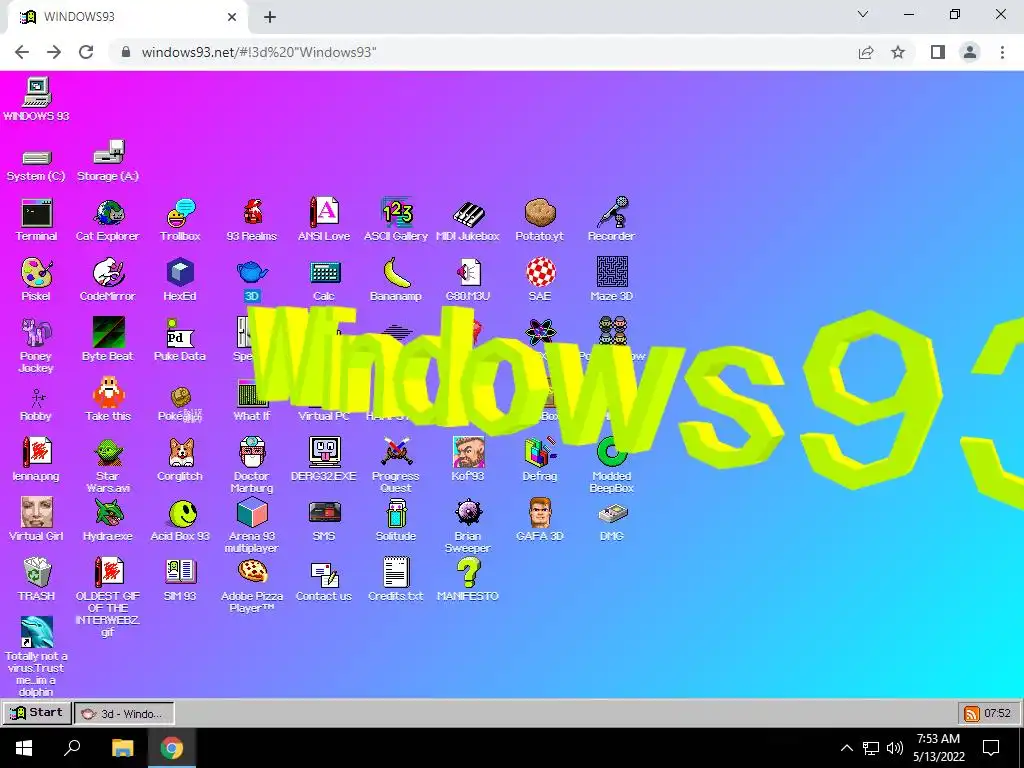Open the Trollbox chat icon
This screenshot has width=1024, height=768.
180,213
